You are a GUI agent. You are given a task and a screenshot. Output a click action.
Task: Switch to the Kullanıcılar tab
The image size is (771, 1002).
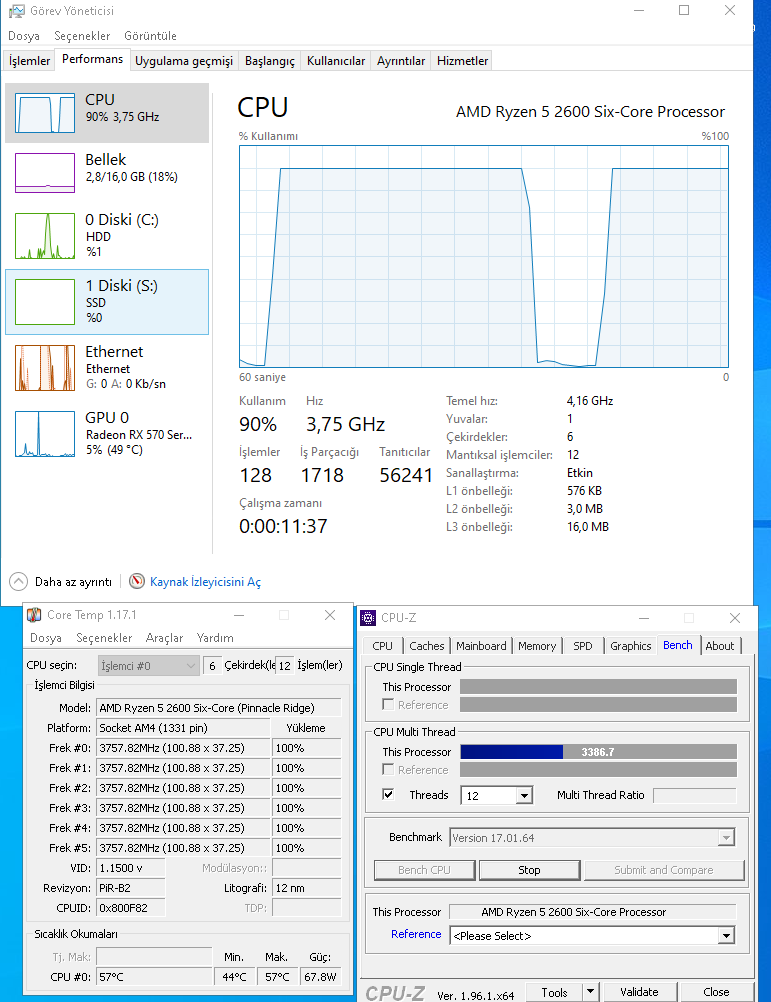pyautogui.click(x=336, y=61)
